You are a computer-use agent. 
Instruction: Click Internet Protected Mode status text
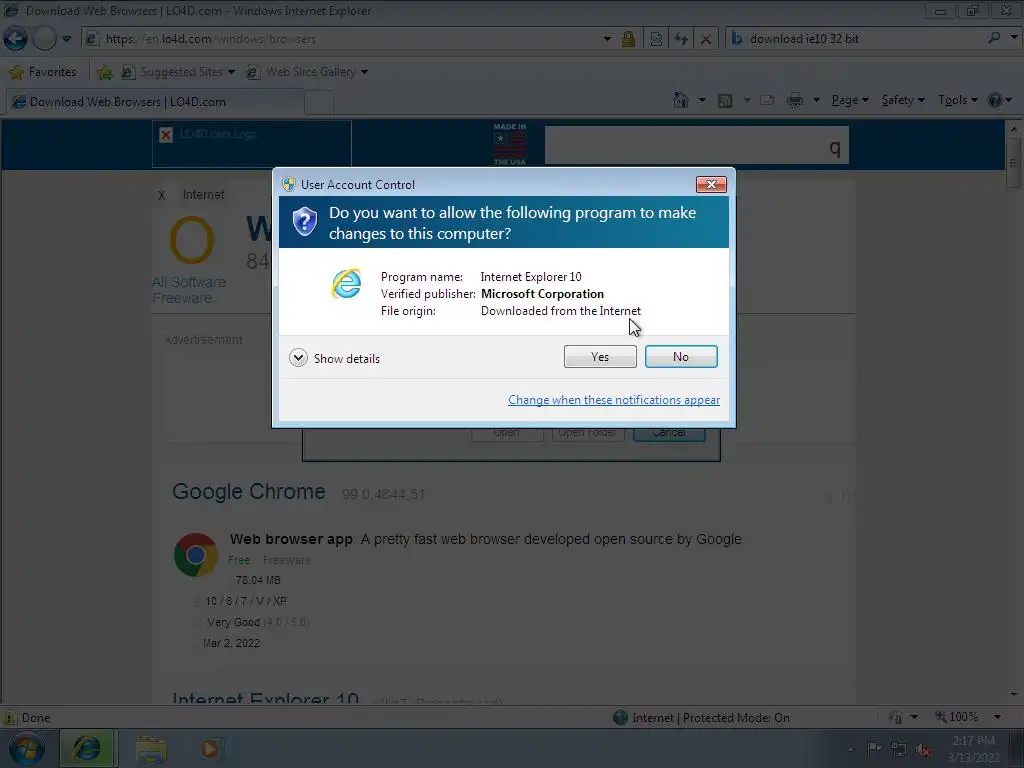click(711, 718)
